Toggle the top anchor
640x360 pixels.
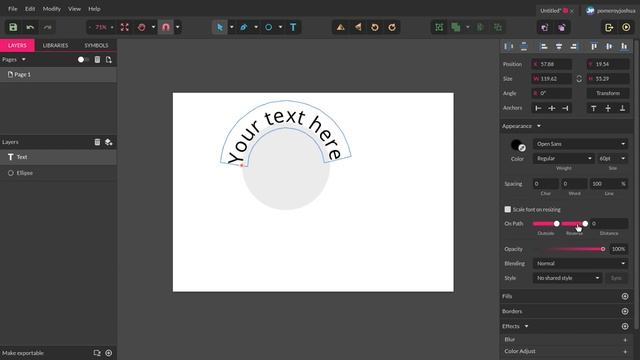tap(594, 108)
